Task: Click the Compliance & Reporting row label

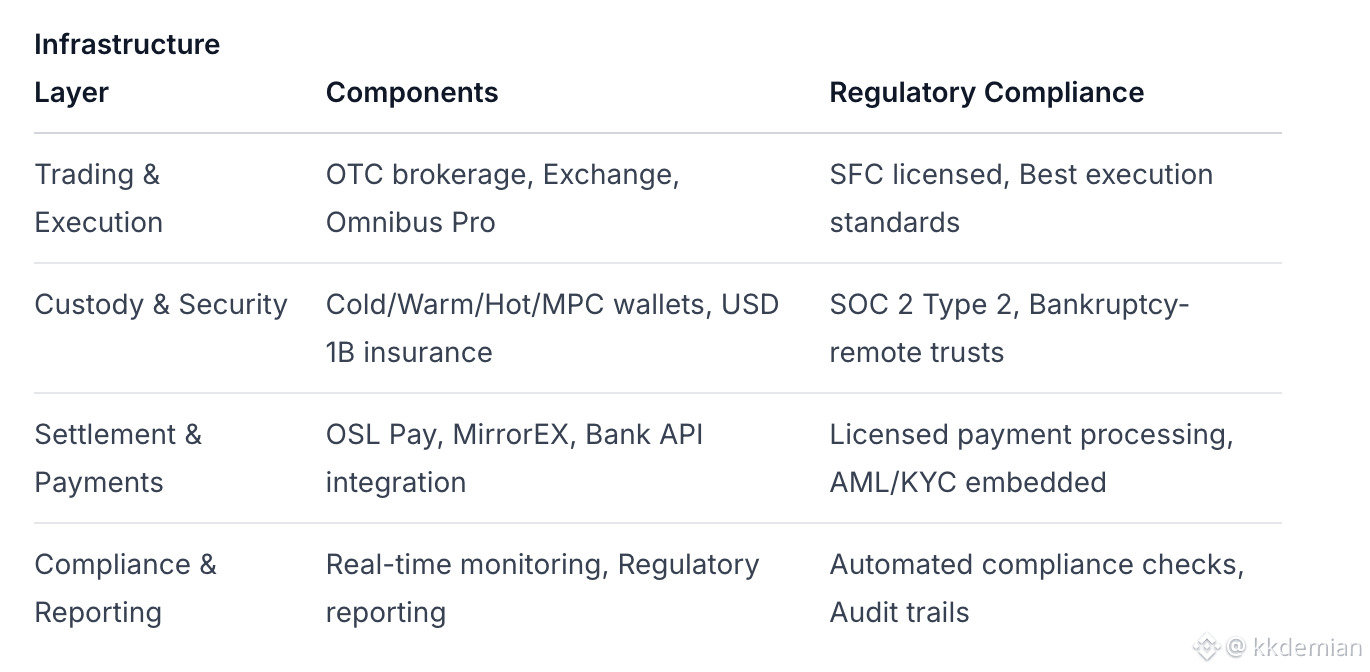Action: (x=125, y=588)
